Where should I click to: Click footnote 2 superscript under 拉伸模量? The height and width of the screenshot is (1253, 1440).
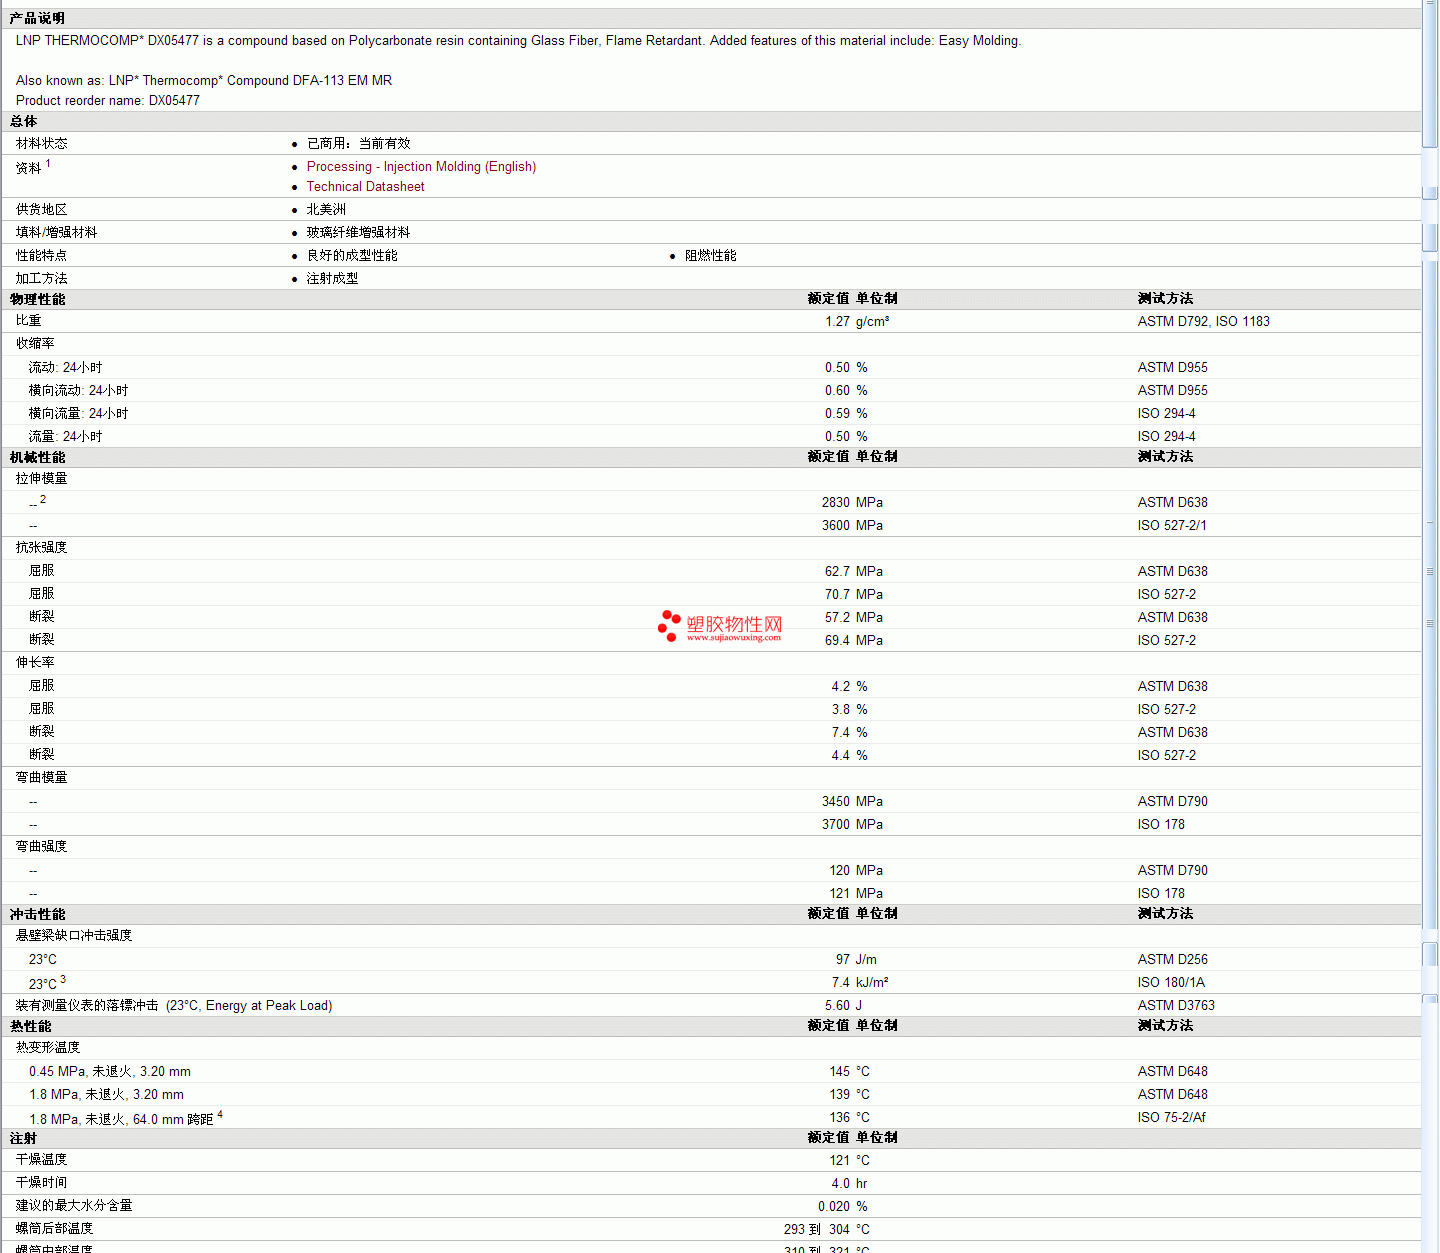click(x=43, y=499)
